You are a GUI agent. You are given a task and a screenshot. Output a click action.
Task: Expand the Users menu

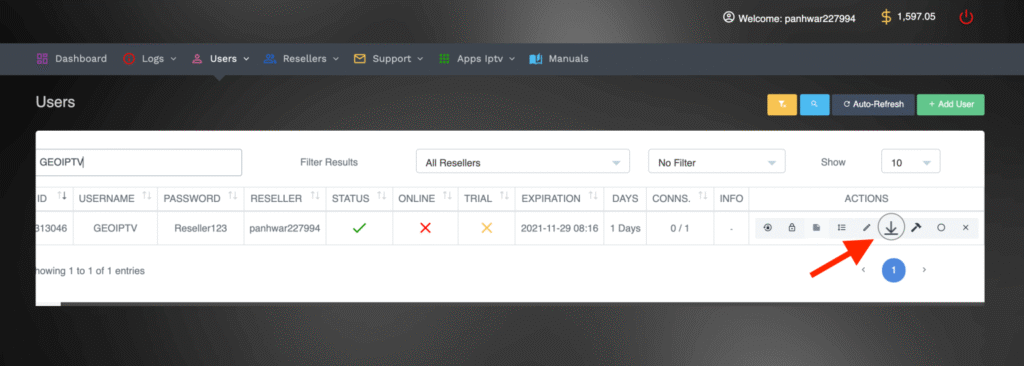[221, 59]
